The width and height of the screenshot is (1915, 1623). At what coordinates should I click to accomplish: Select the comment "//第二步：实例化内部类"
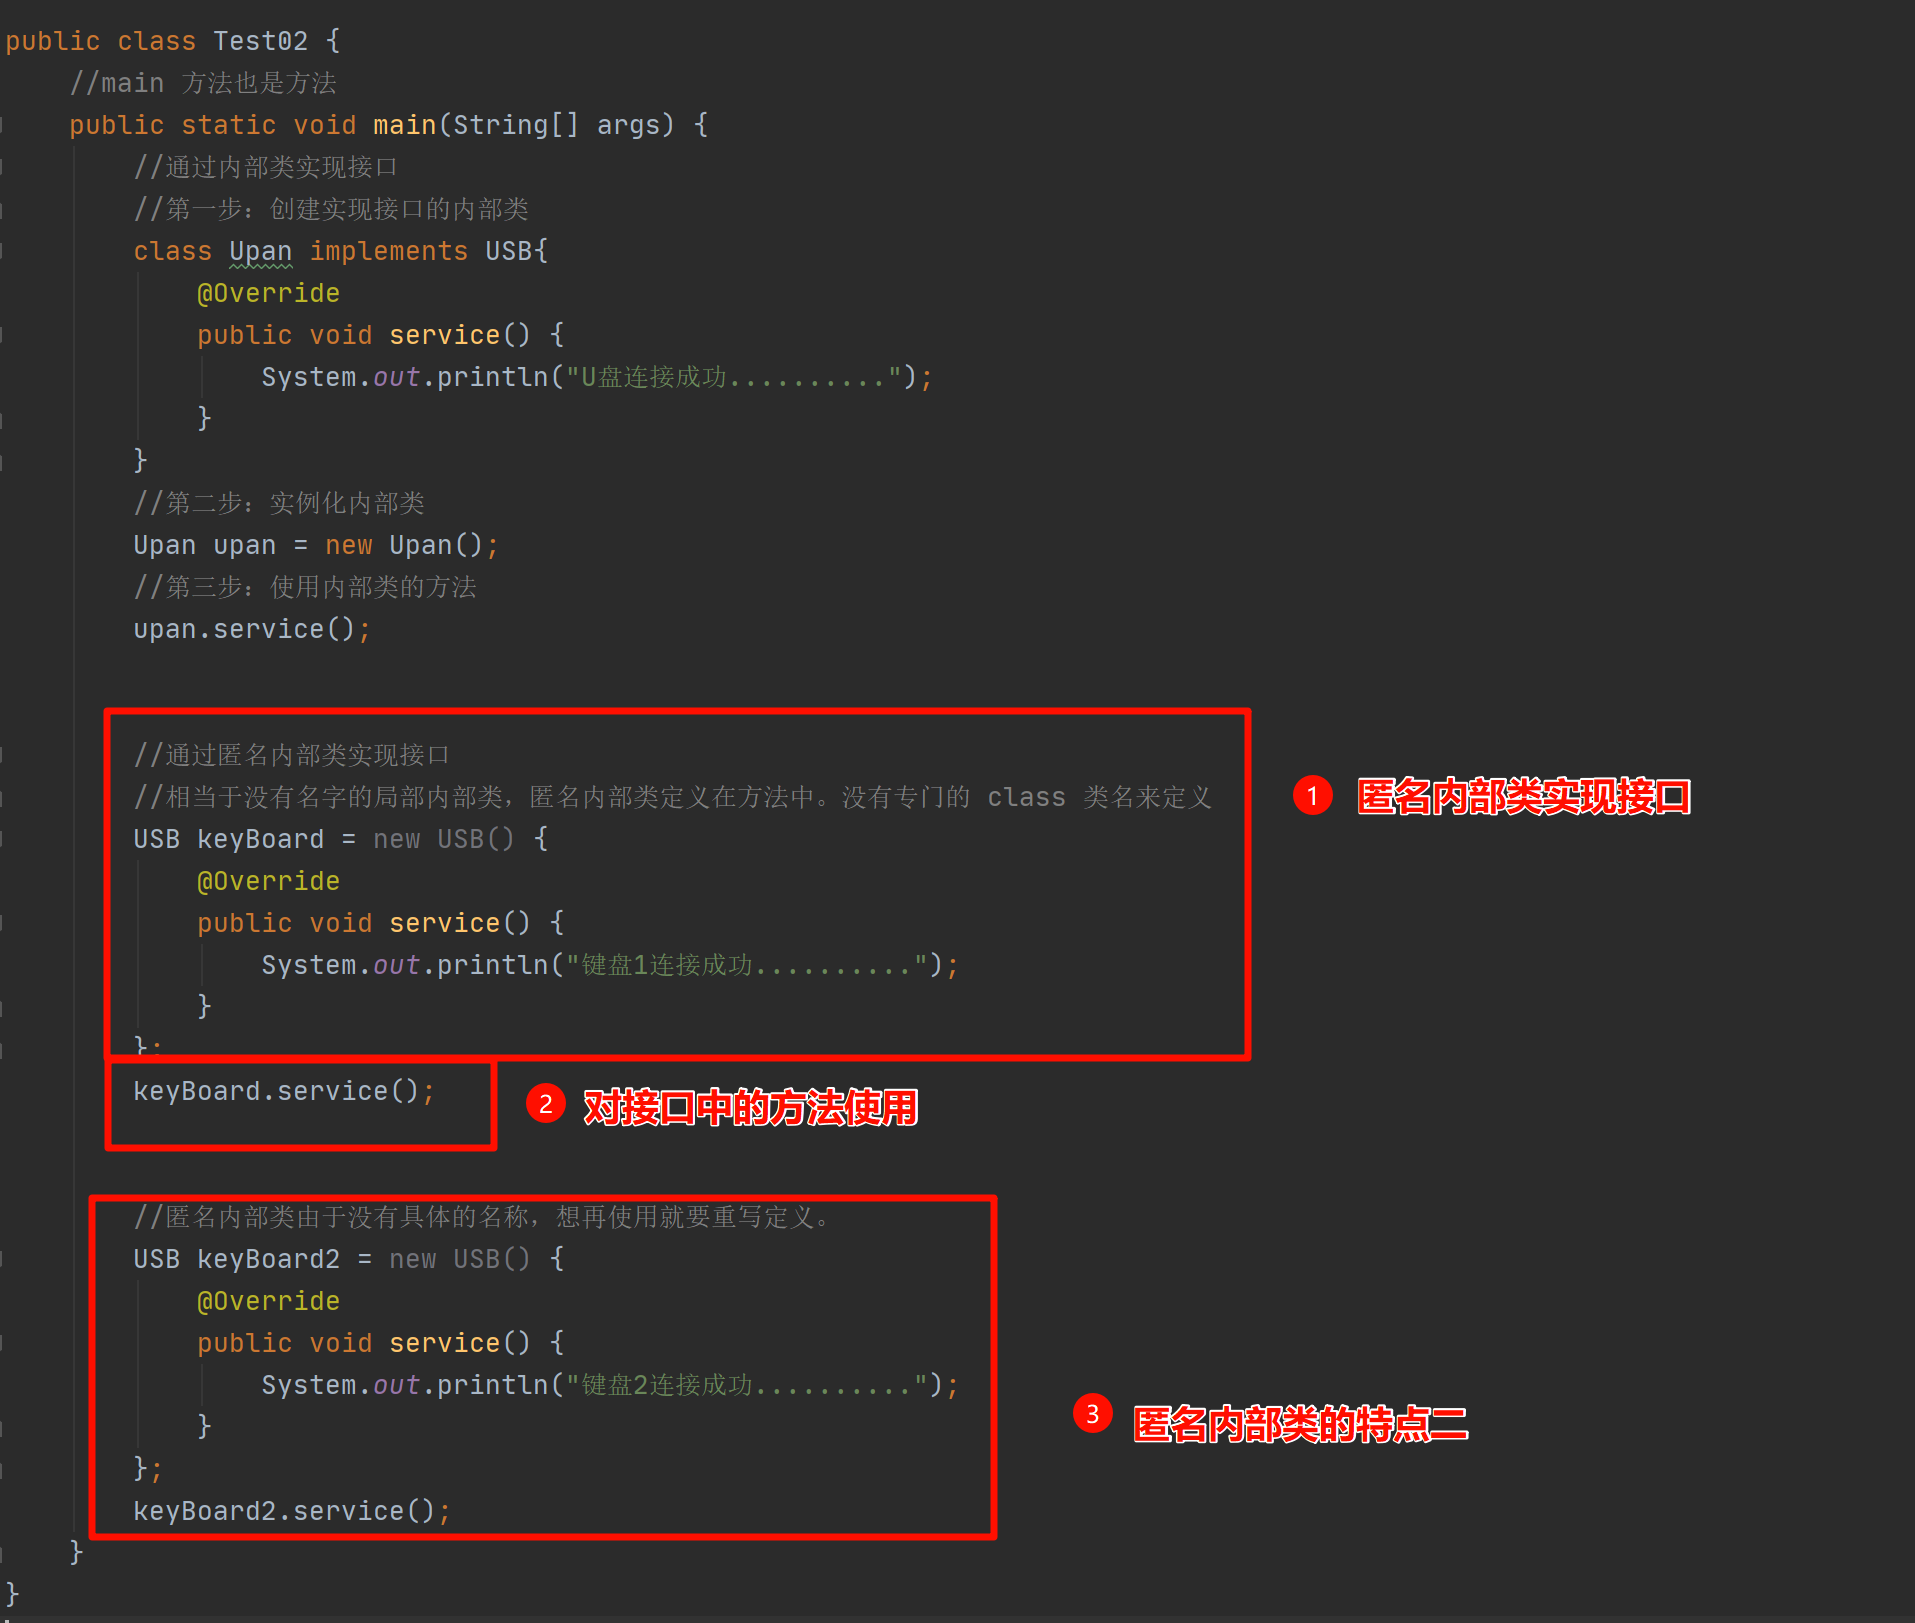[x=279, y=503]
